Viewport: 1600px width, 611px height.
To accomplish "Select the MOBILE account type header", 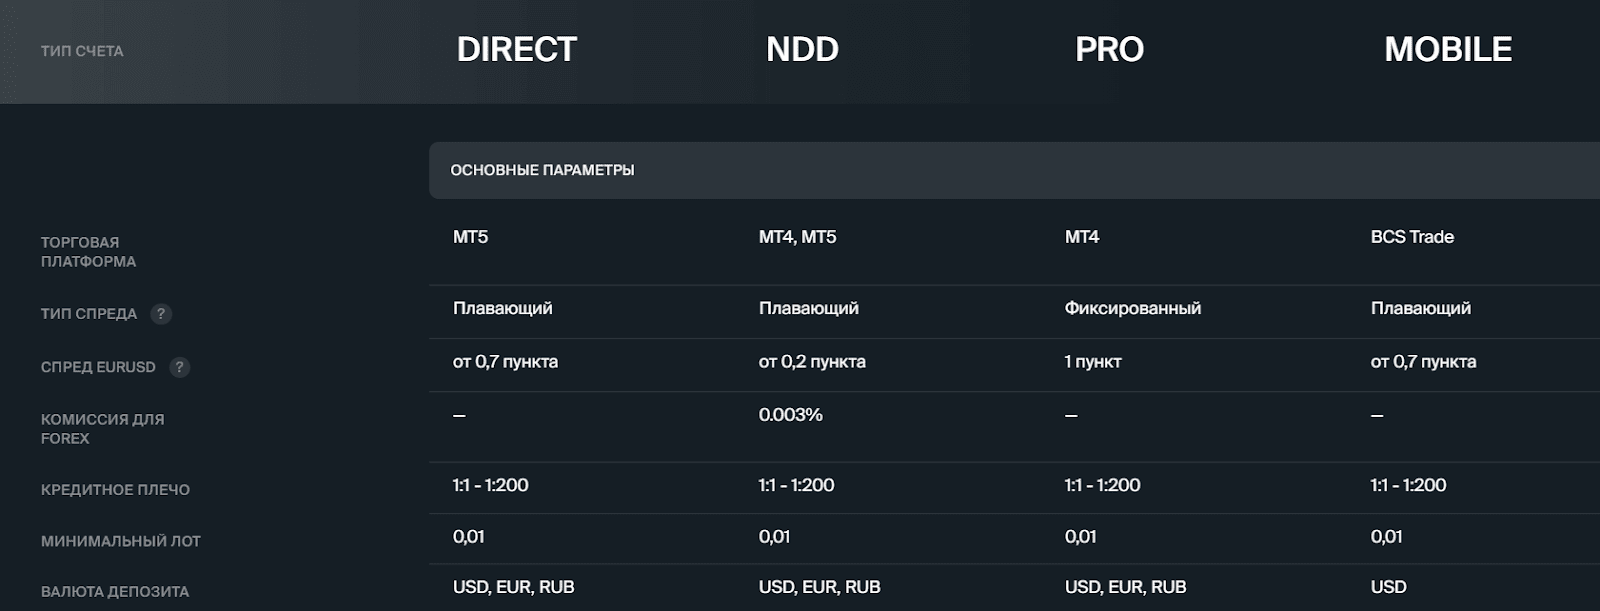I will (1447, 49).
